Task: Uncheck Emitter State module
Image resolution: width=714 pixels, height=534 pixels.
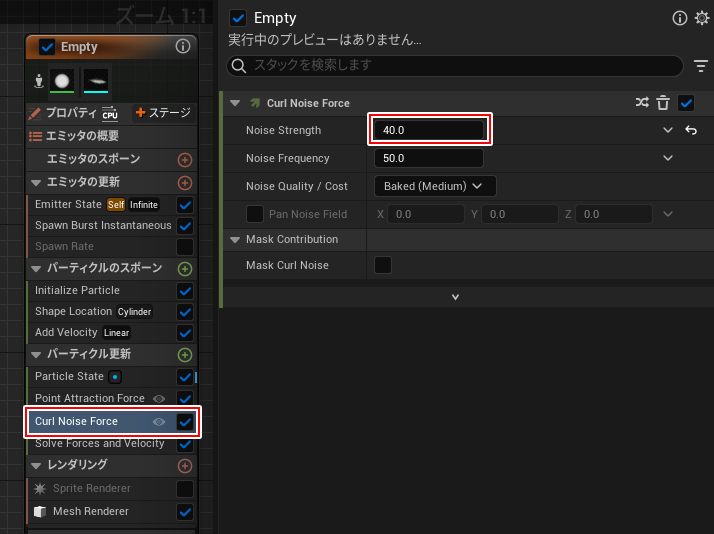Action: 185,205
